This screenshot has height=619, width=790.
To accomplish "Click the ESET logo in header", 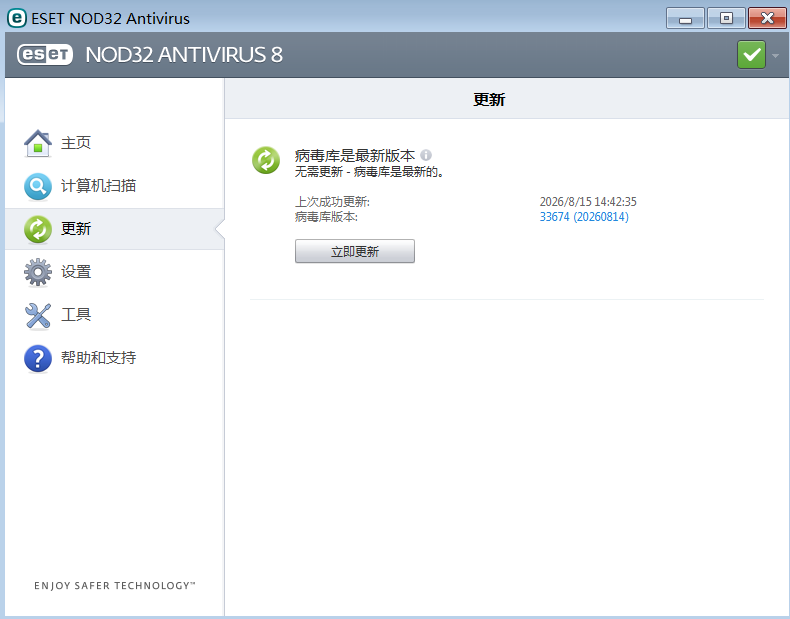I will [x=45, y=54].
